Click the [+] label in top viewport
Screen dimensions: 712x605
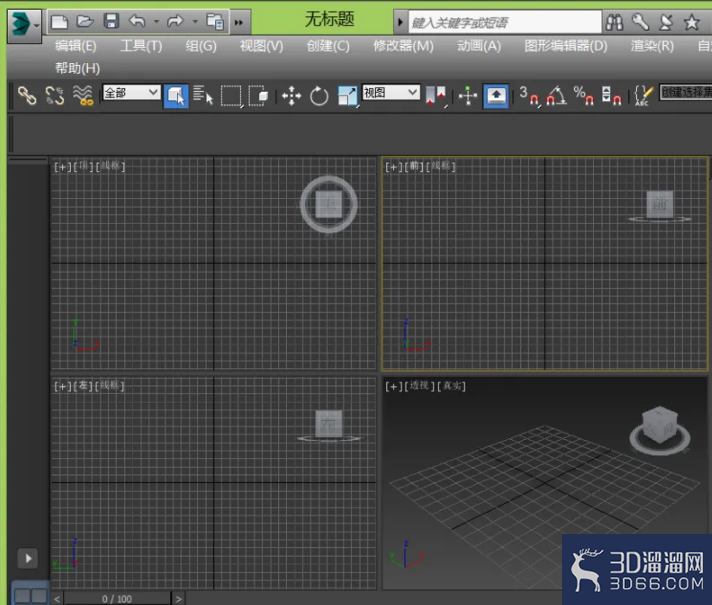(x=62, y=167)
